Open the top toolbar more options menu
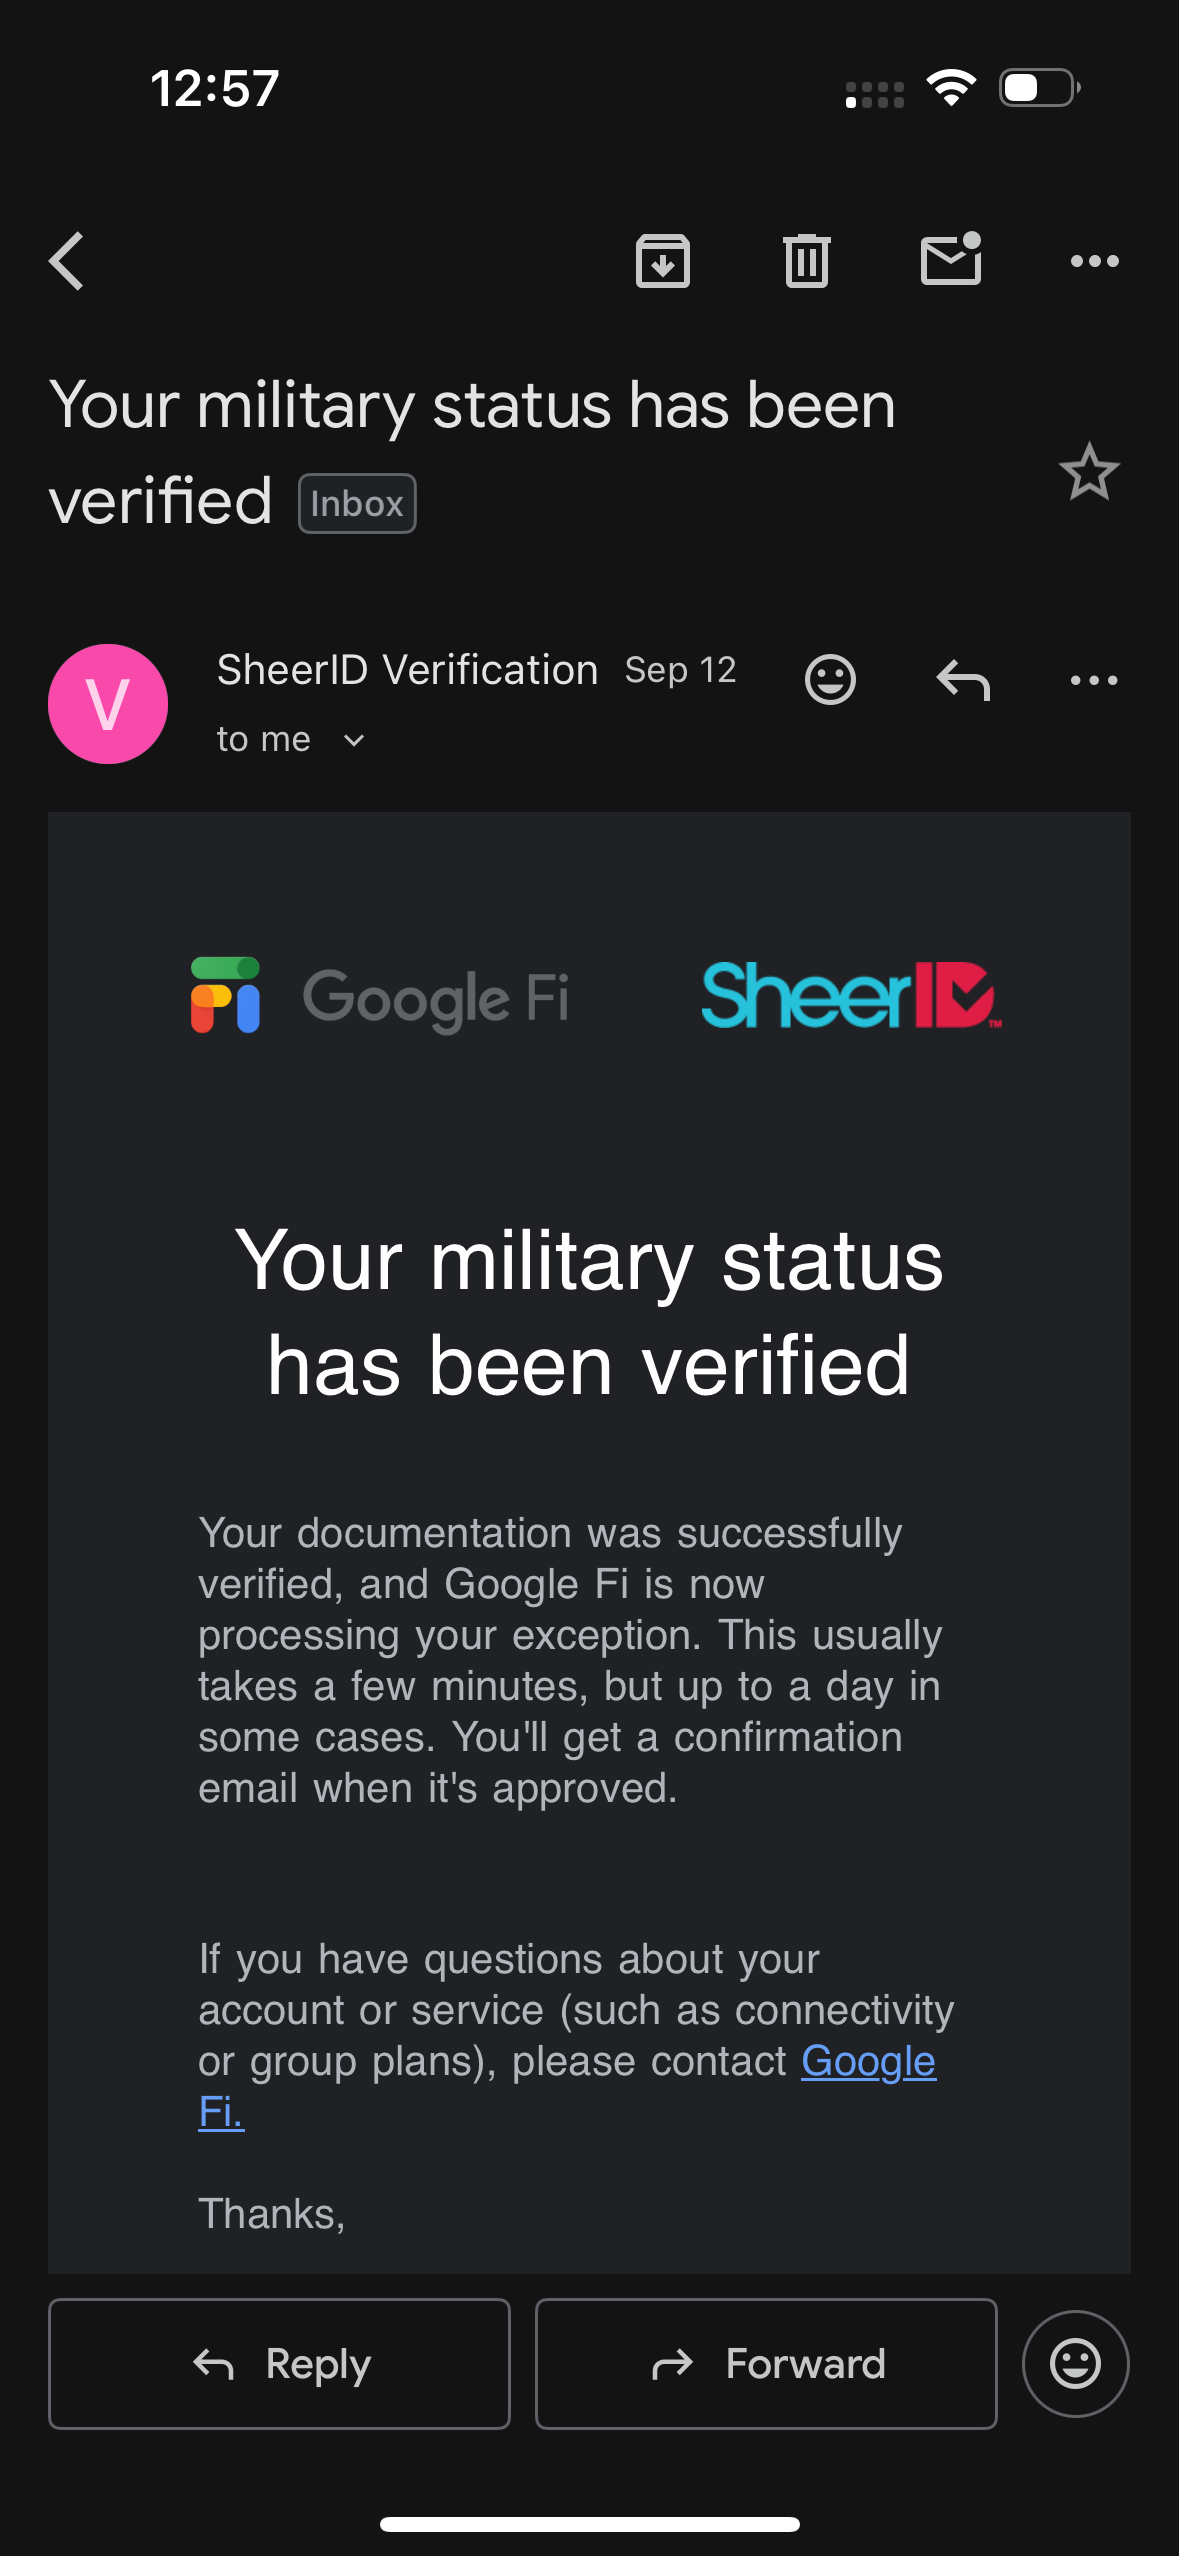 (x=1094, y=262)
